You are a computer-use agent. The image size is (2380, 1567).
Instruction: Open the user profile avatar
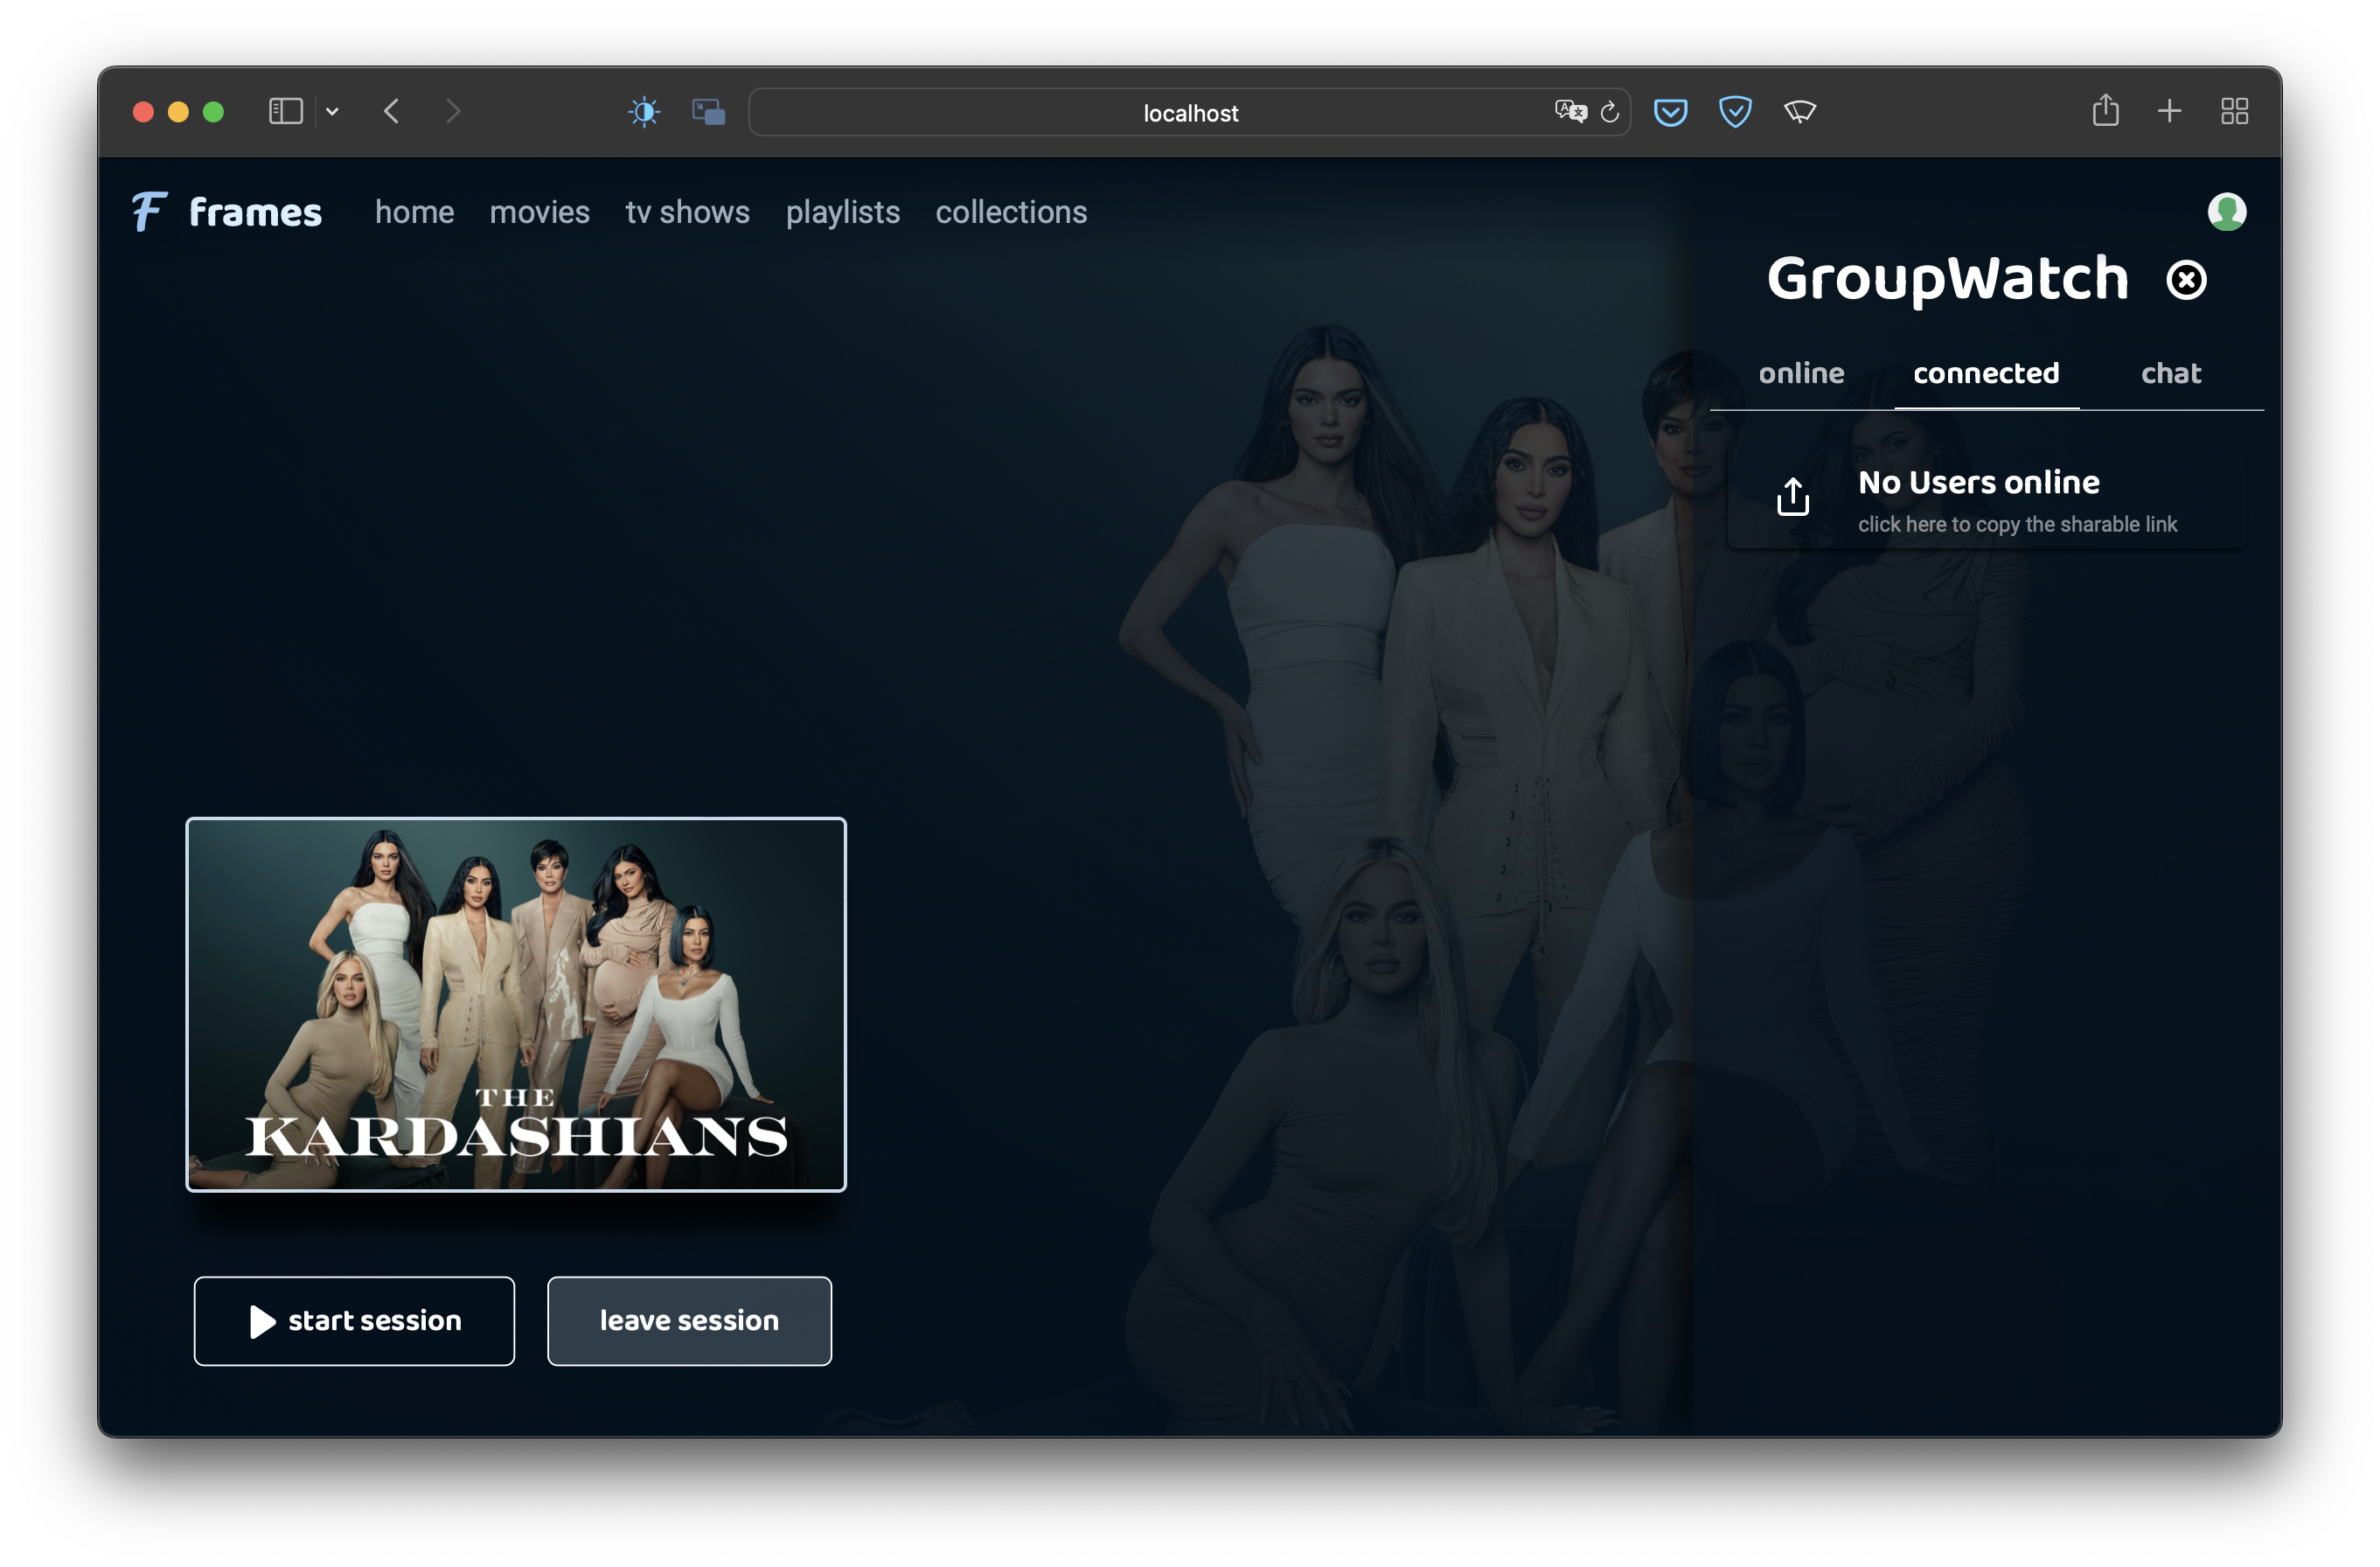[x=2226, y=212]
